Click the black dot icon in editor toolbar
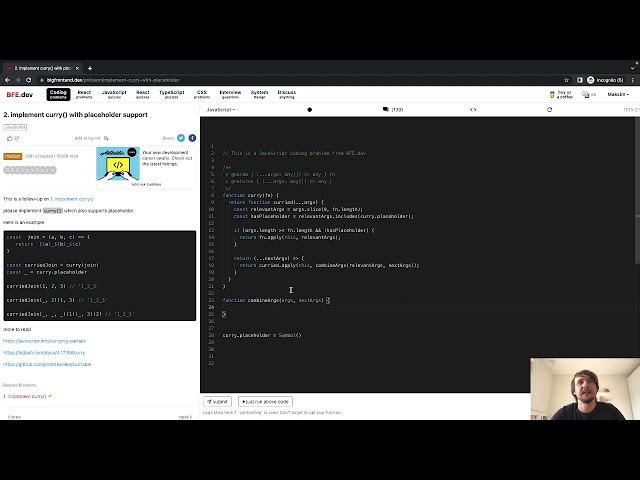640x480 pixels. click(309, 109)
